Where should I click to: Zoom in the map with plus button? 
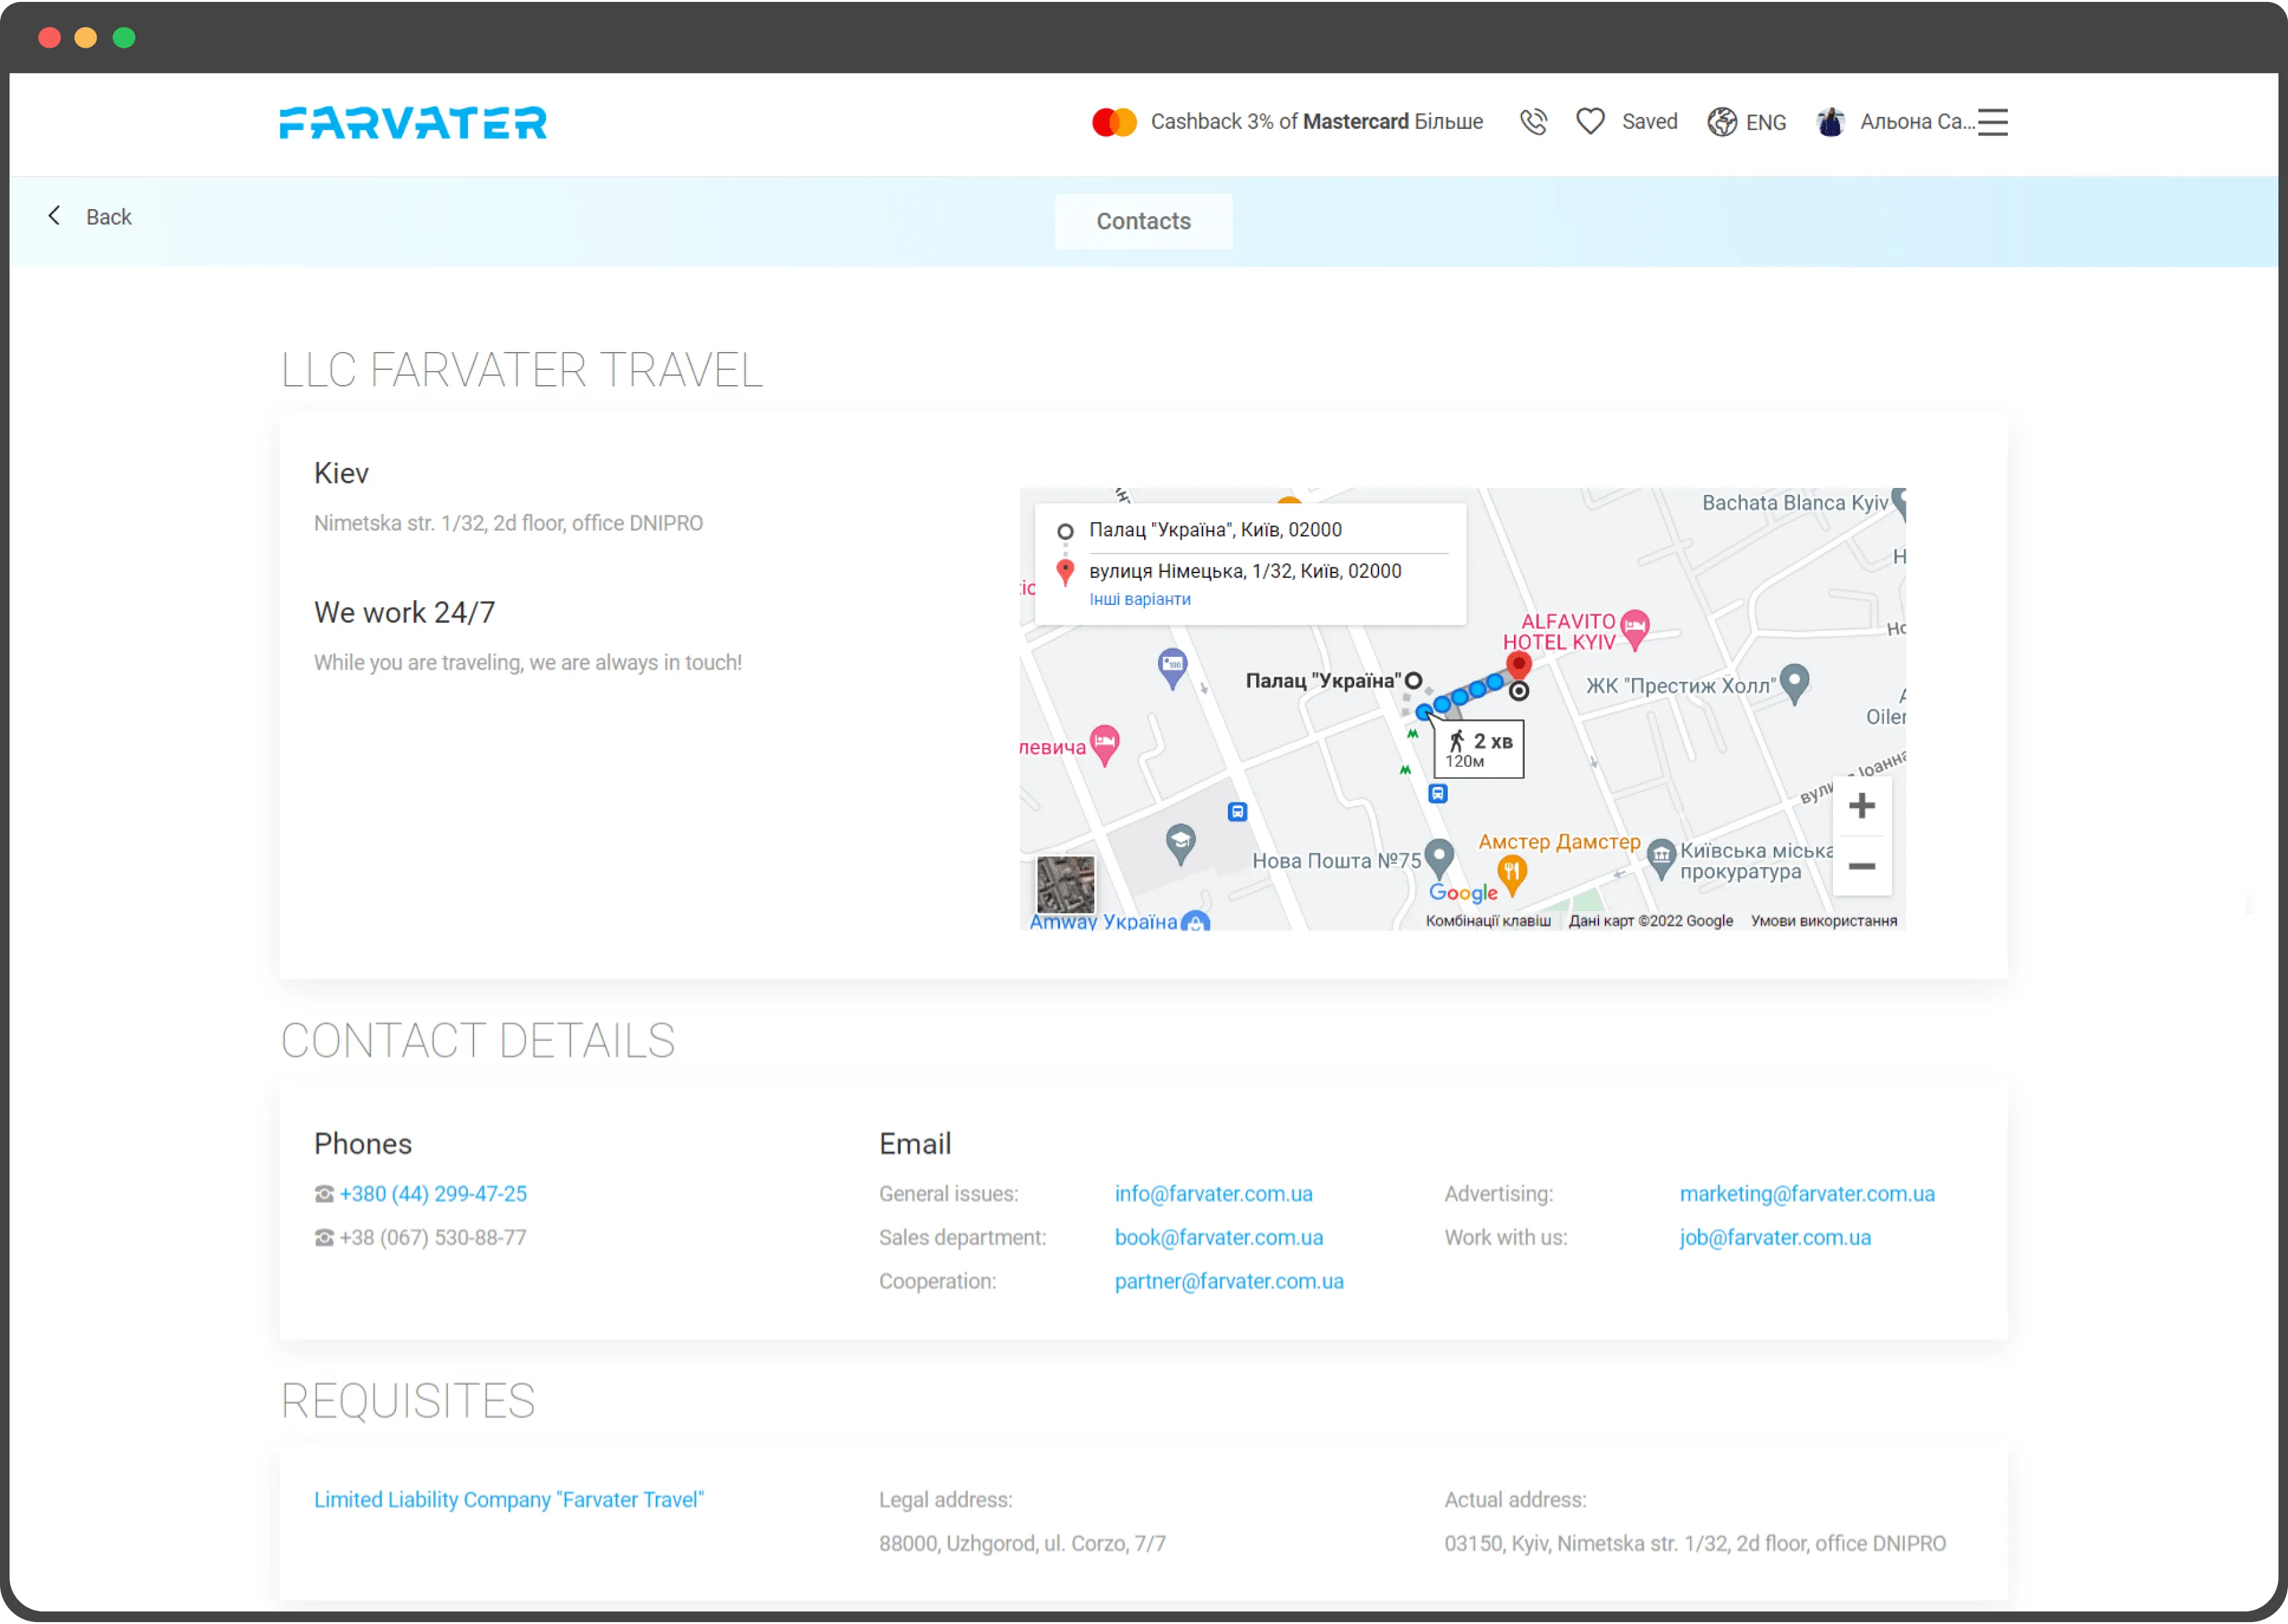[1861, 806]
